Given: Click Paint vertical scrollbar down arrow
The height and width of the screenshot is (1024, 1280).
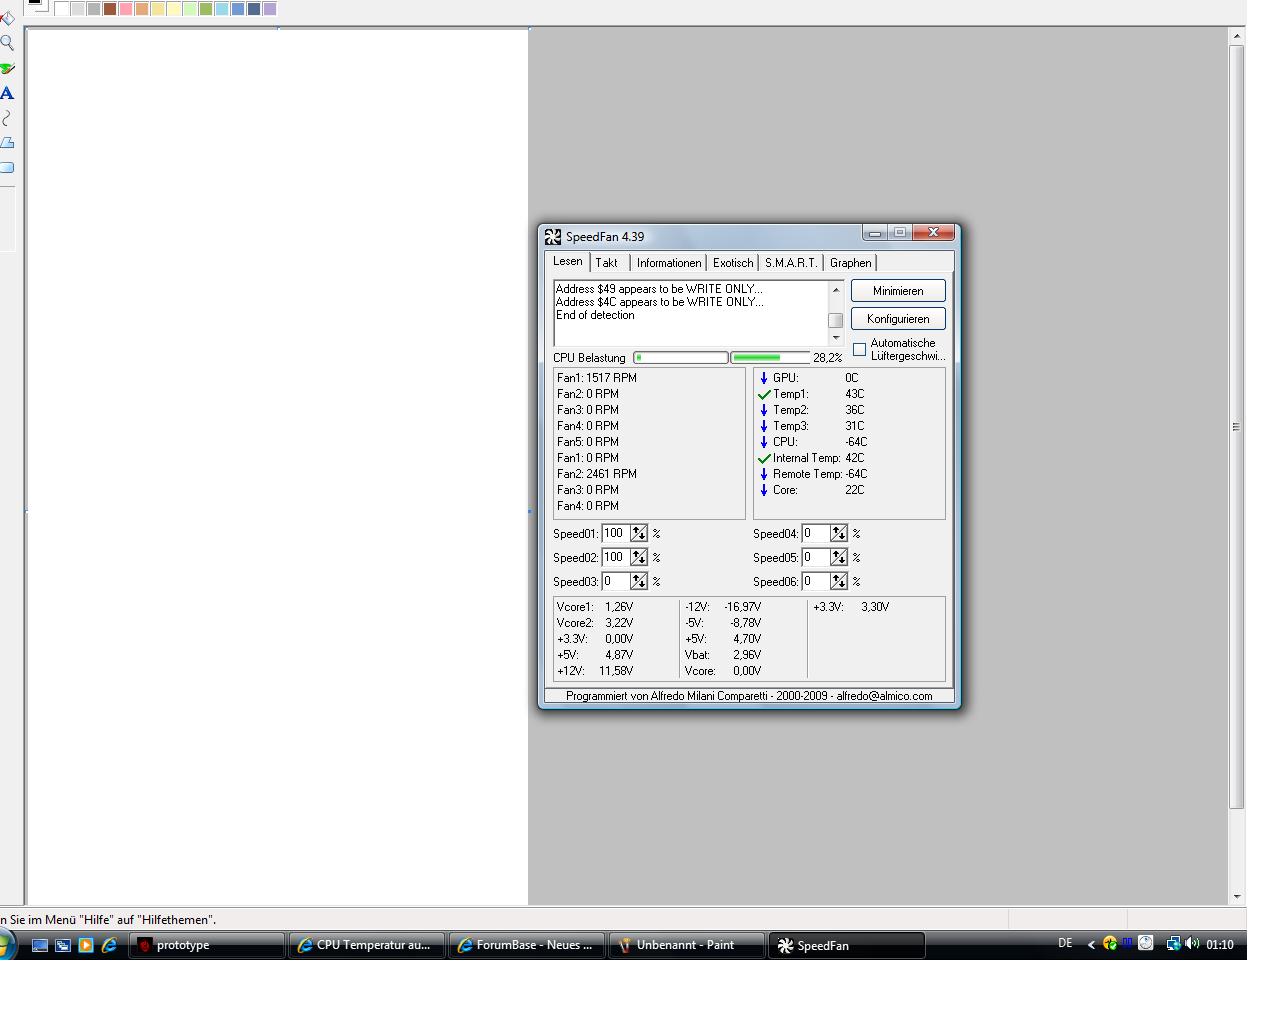Looking at the screenshot, I should pos(1237,897).
